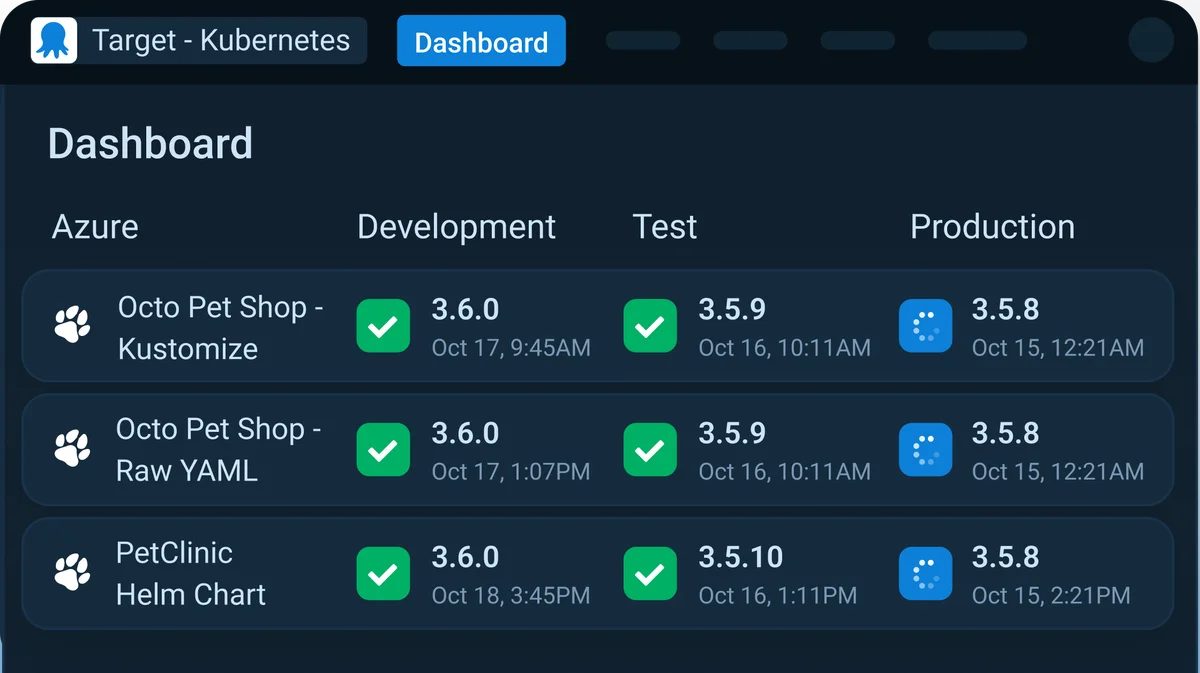Screen dimensions: 1200x673
Task: Switch to the Dashboard tab
Action: 481,41
